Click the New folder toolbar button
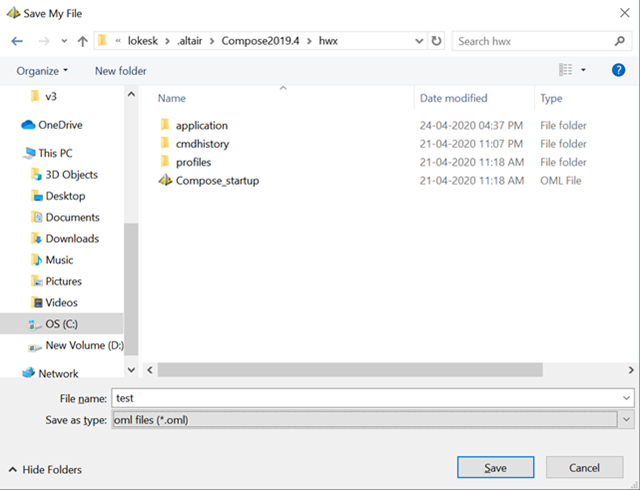640x490 pixels. coord(120,71)
